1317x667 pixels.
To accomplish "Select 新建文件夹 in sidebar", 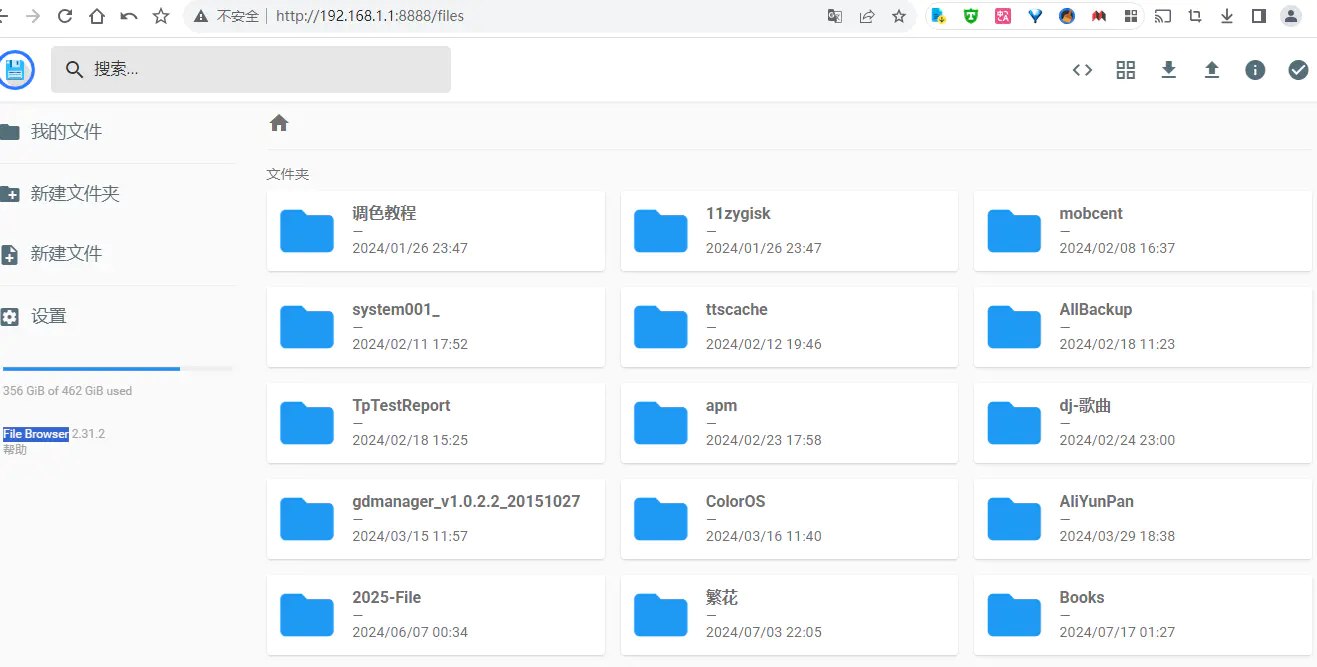I will pos(118,194).
